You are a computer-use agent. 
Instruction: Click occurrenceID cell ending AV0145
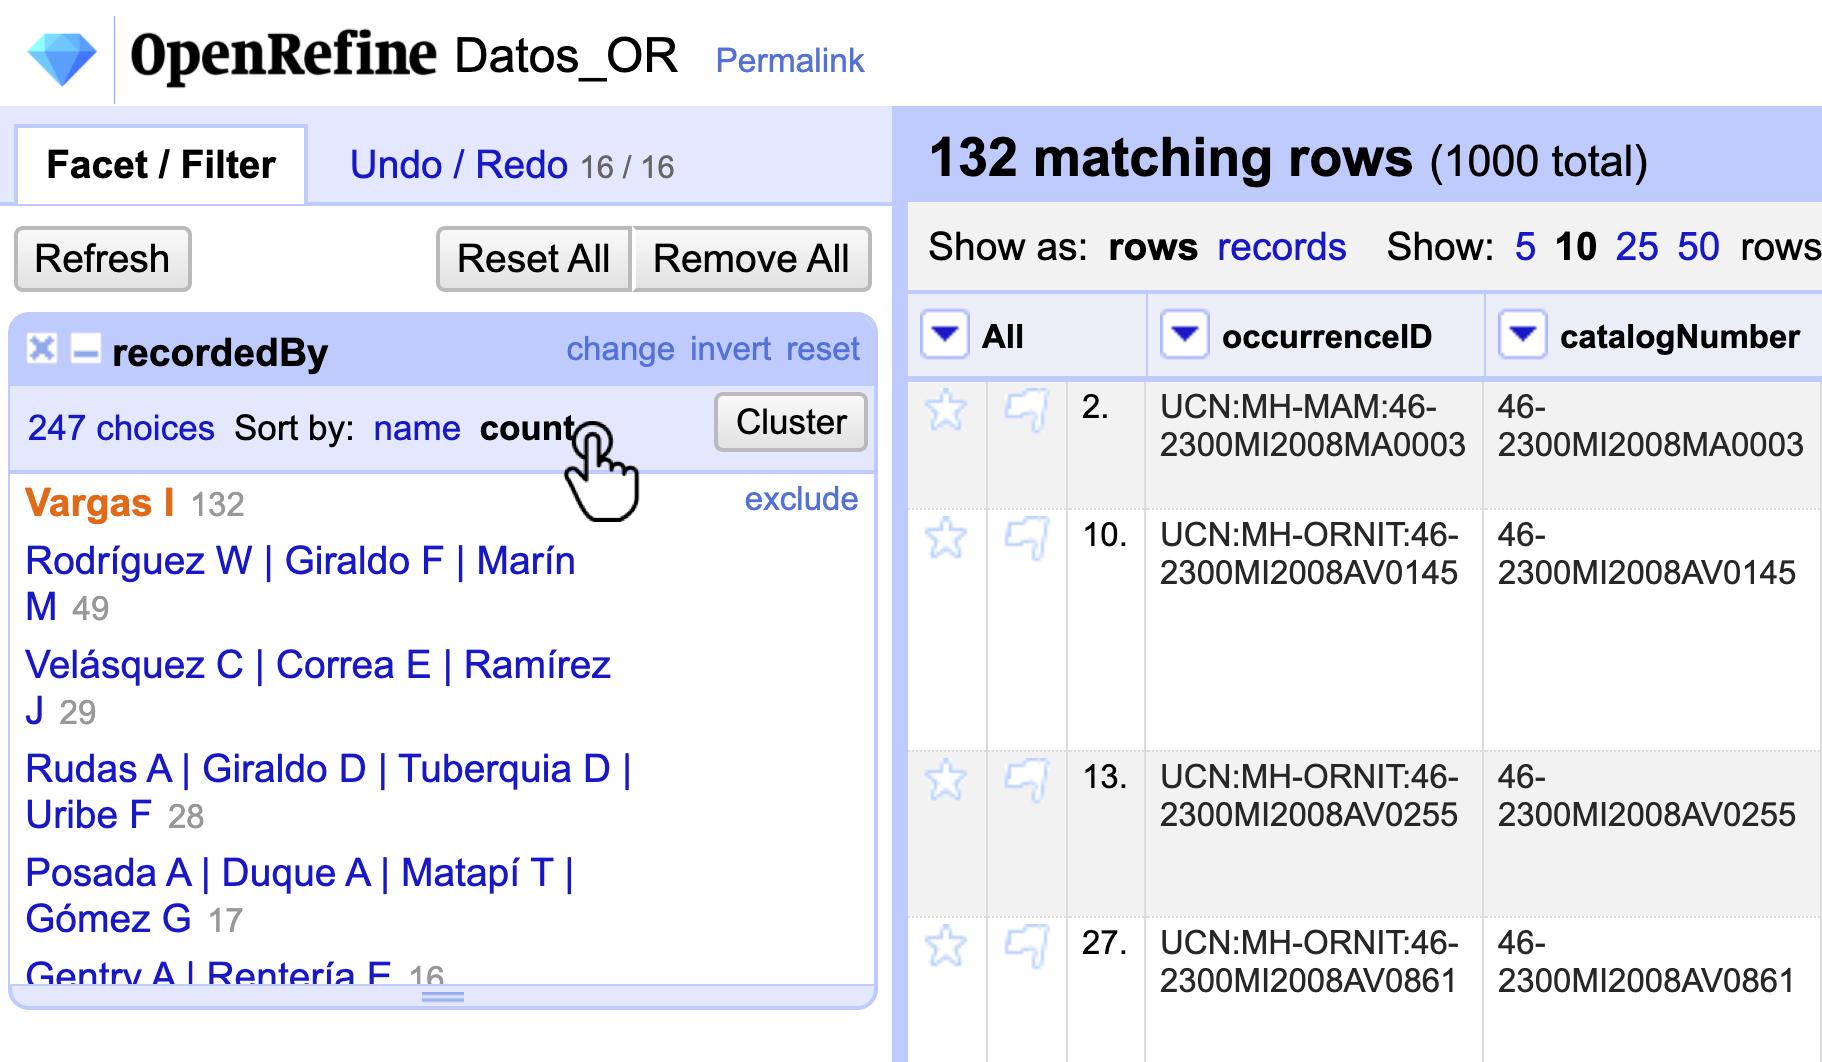(x=1310, y=554)
